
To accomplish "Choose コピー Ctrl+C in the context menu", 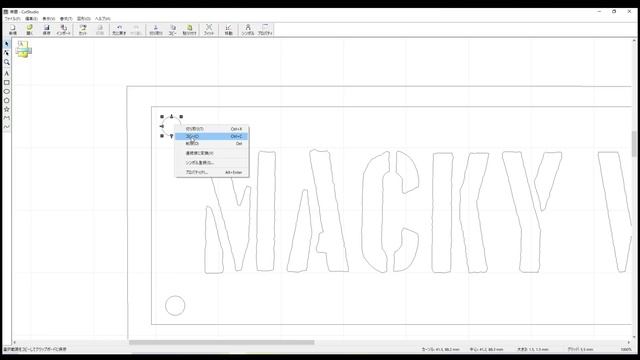I will [x=211, y=136].
